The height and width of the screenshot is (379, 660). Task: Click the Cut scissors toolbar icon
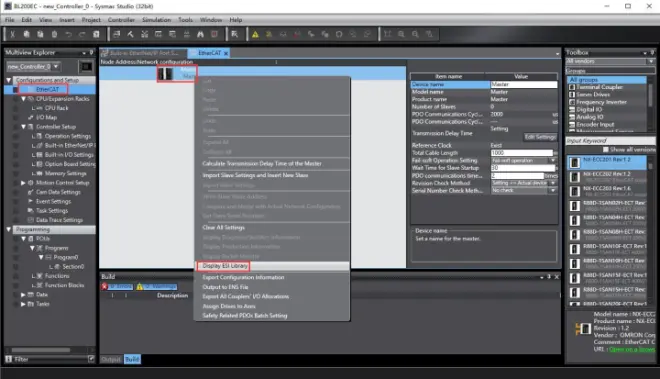pyautogui.click(x=13, y=34)
